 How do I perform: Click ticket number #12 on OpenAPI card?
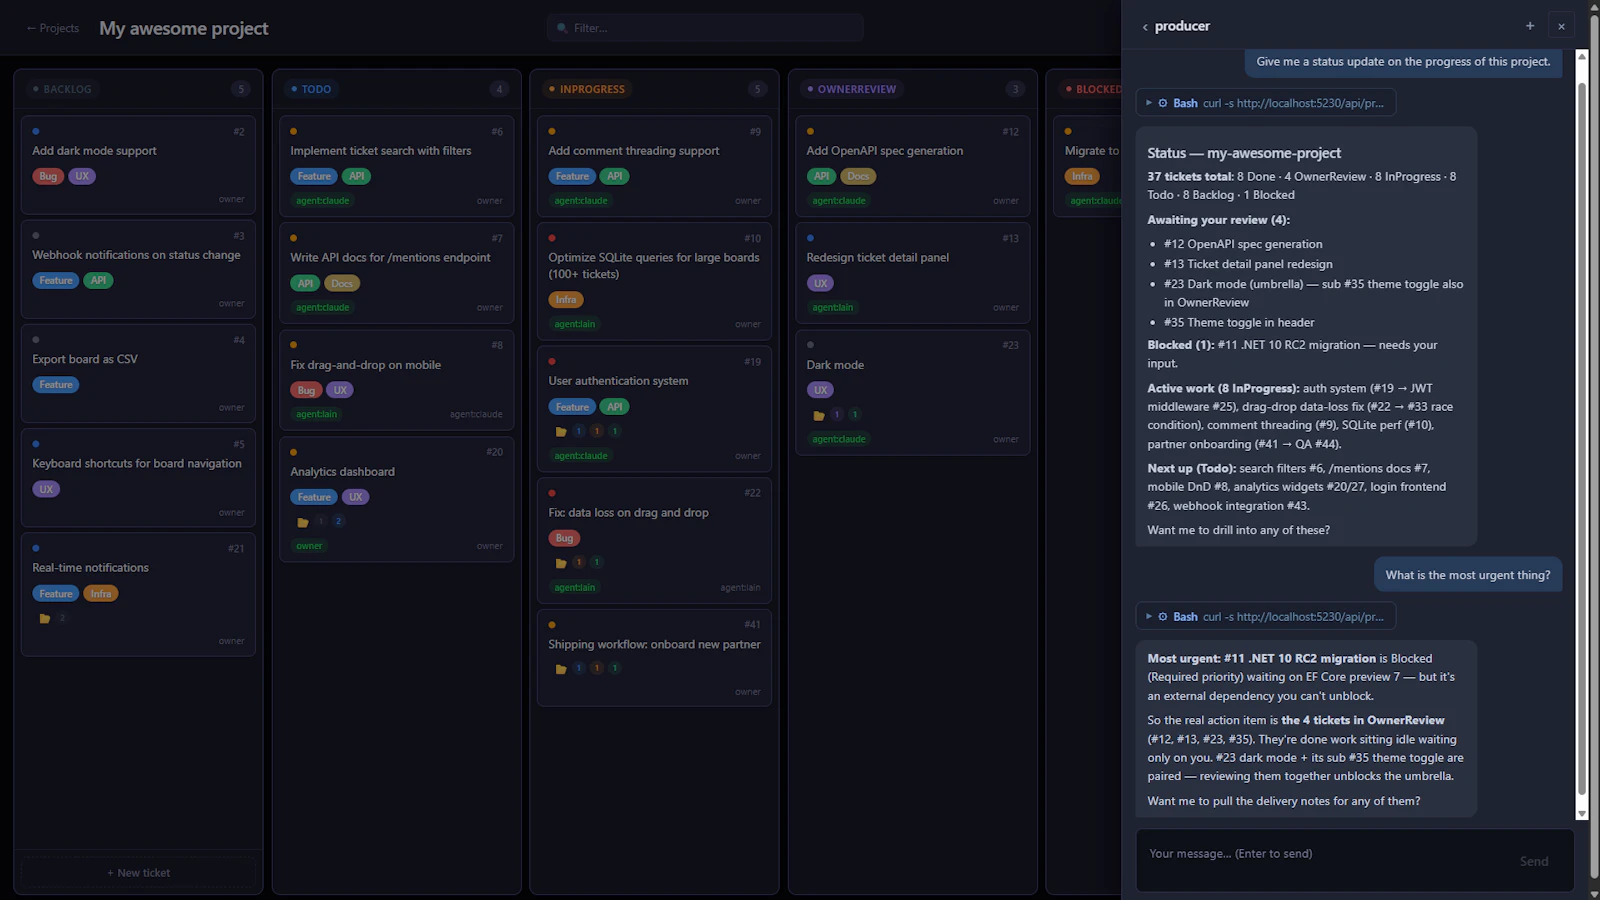pyautogui.click(x=1011, y=132)
